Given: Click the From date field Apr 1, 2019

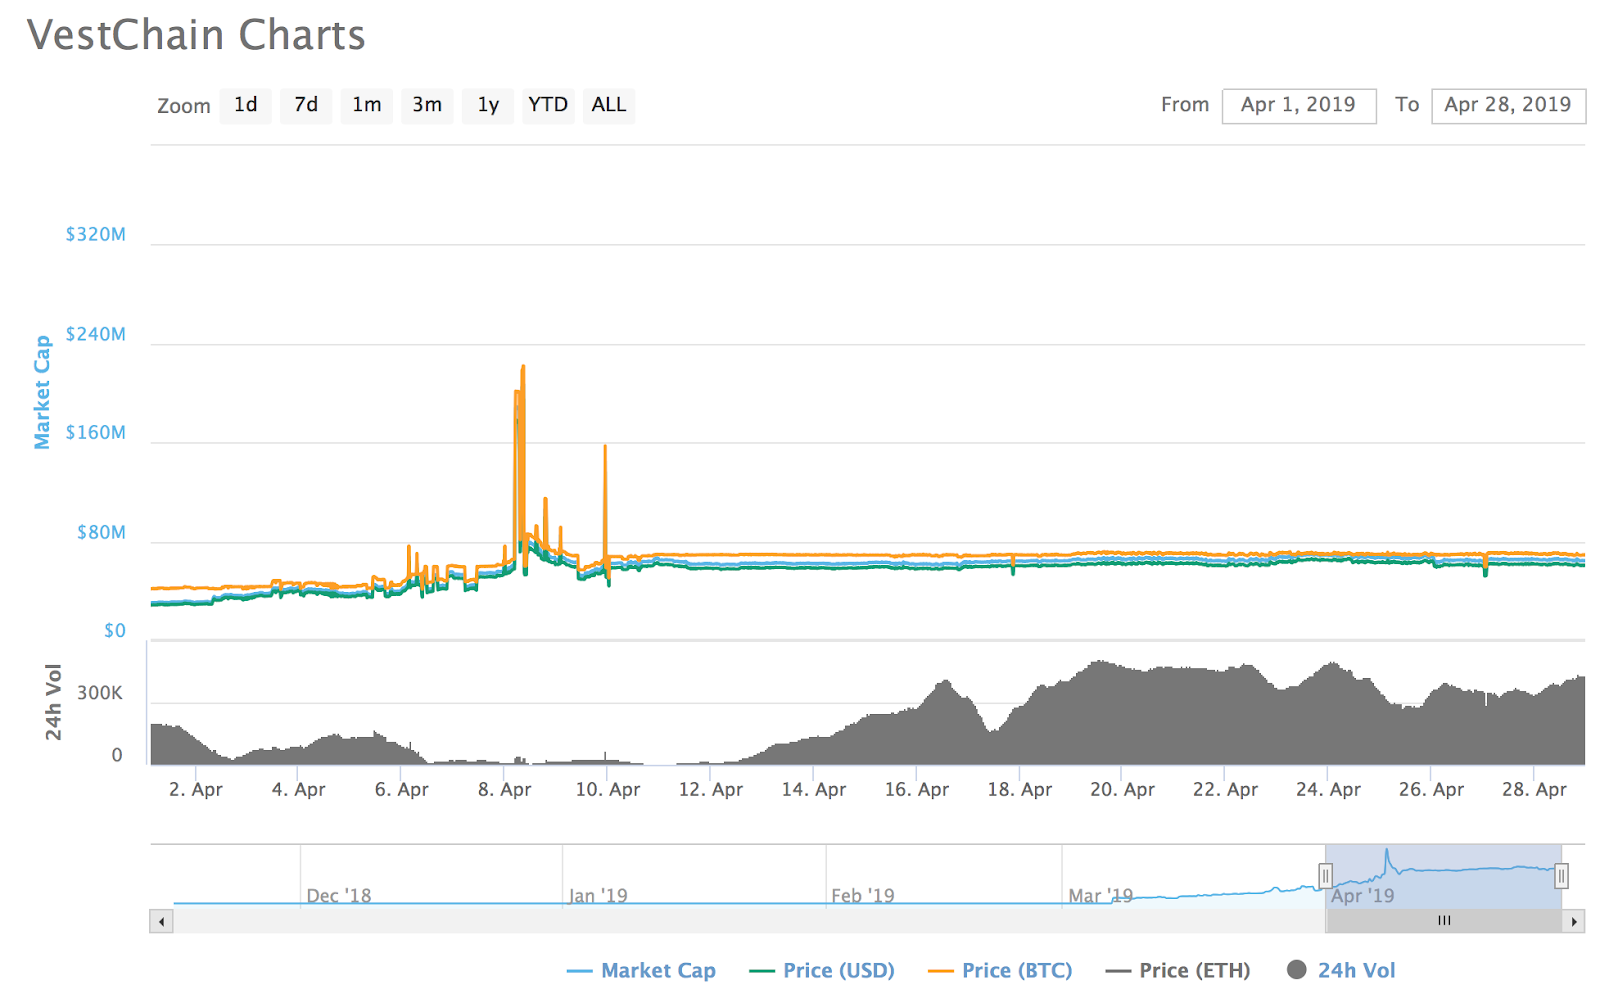Looking at the screenshot, I should click(x=1299, y=105).
